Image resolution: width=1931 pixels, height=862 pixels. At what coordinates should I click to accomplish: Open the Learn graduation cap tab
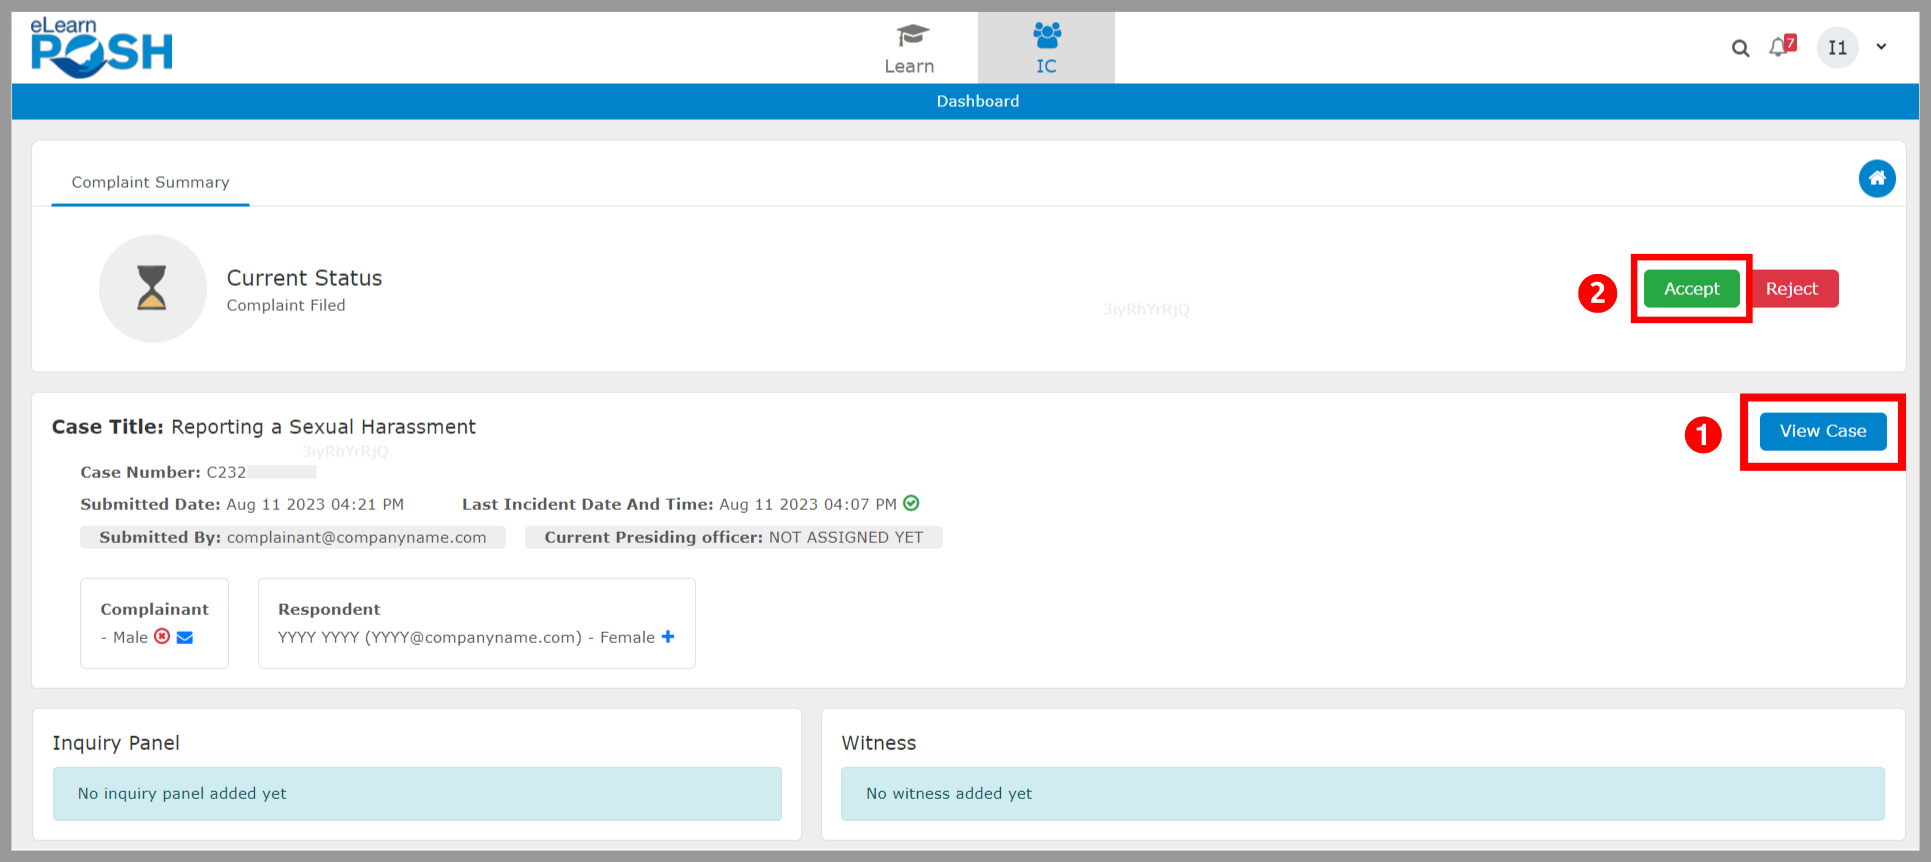click(909, 48)
